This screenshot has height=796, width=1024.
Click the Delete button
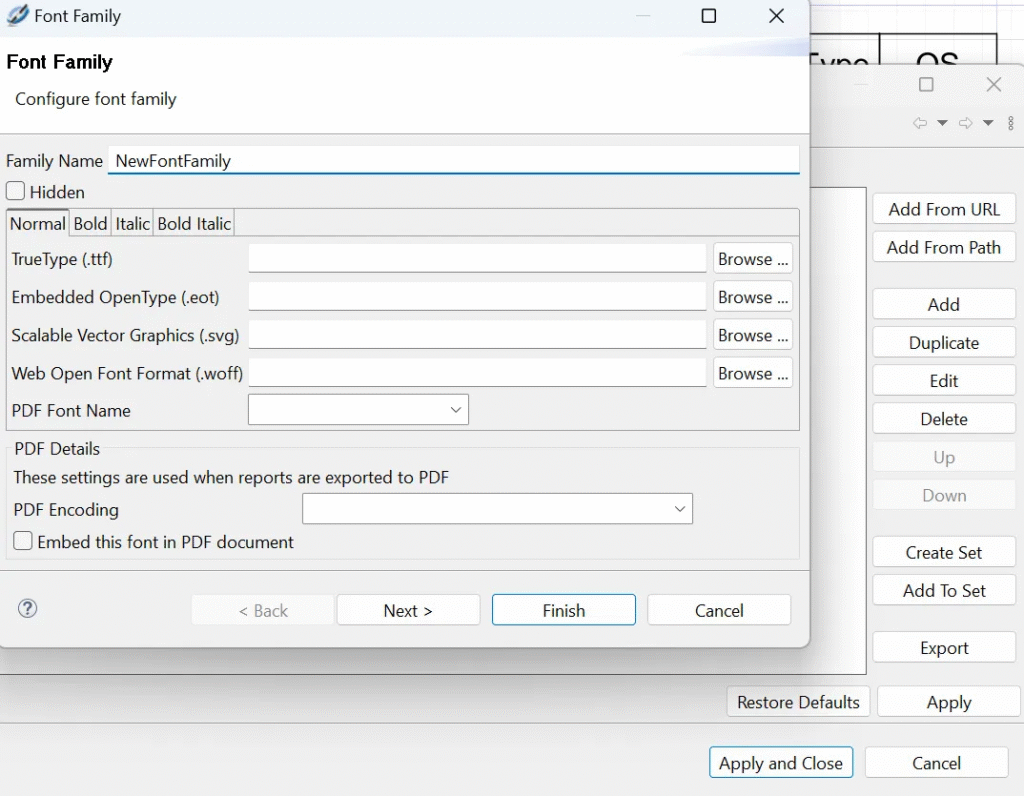(944, 419)
